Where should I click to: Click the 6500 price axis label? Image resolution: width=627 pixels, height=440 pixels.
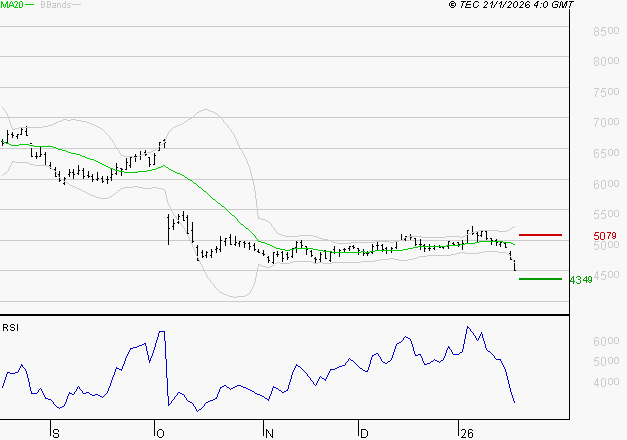click(607, 154)
